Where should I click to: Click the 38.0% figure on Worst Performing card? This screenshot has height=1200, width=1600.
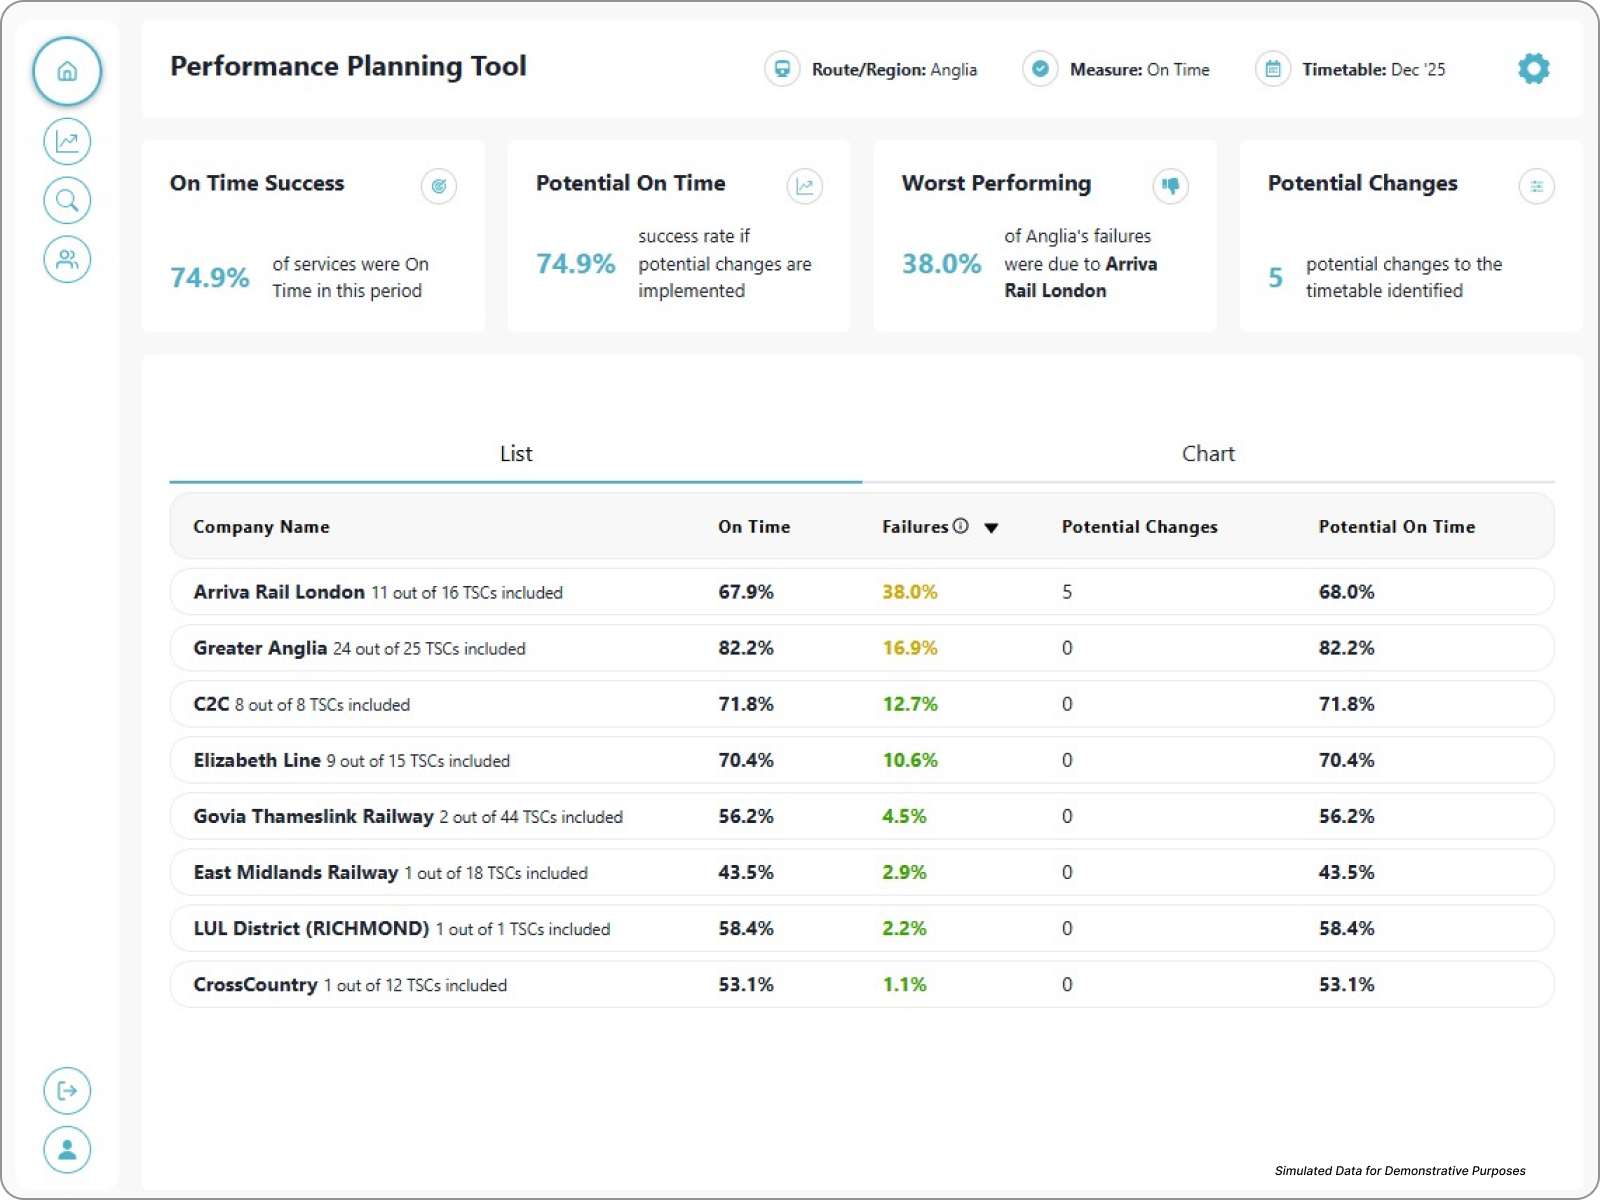coord(941,264)
